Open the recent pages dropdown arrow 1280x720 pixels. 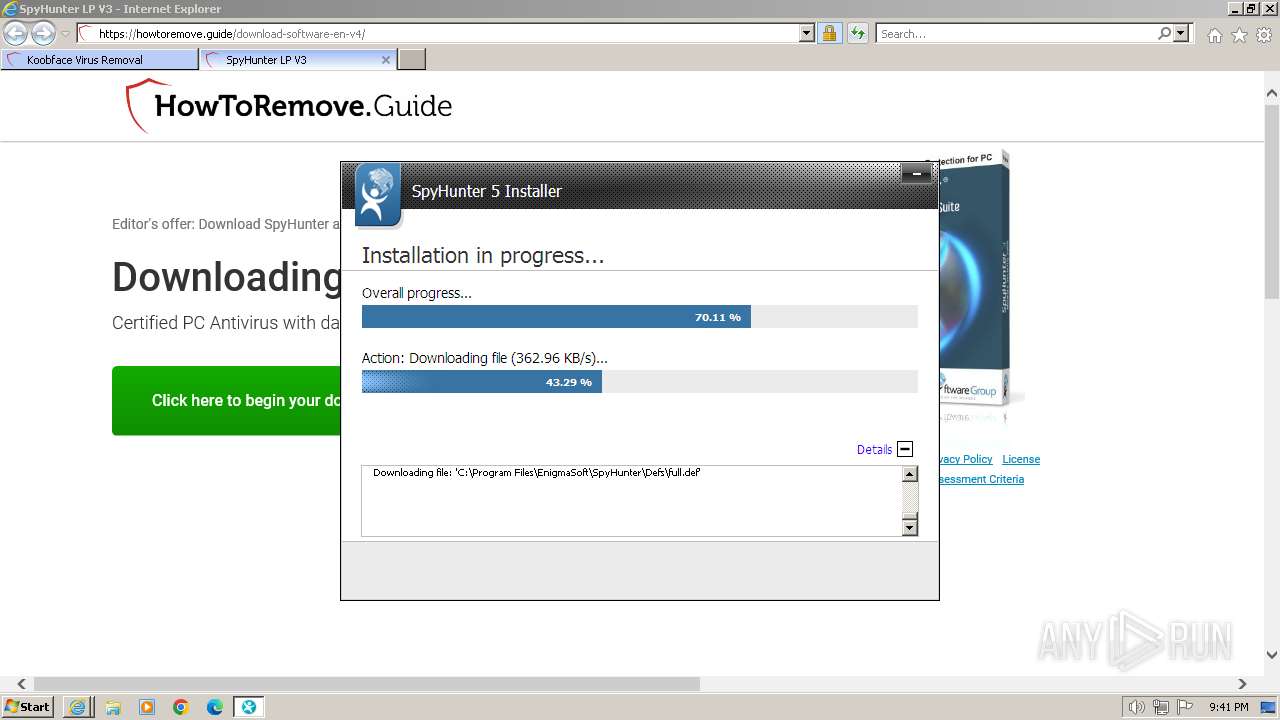65,34
